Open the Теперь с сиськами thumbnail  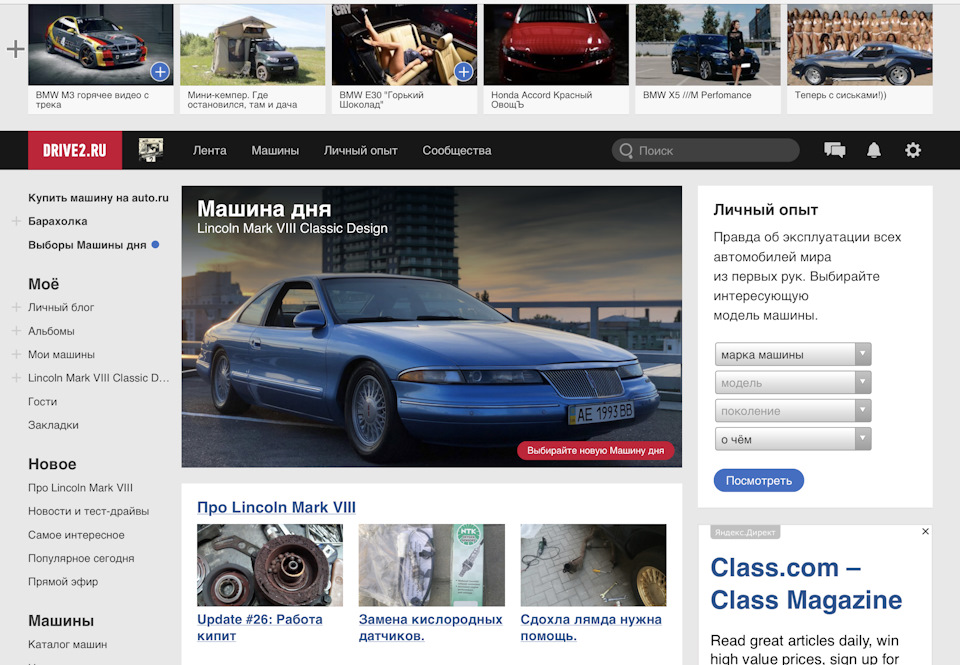pyautogui.click(x=860, y=45)
